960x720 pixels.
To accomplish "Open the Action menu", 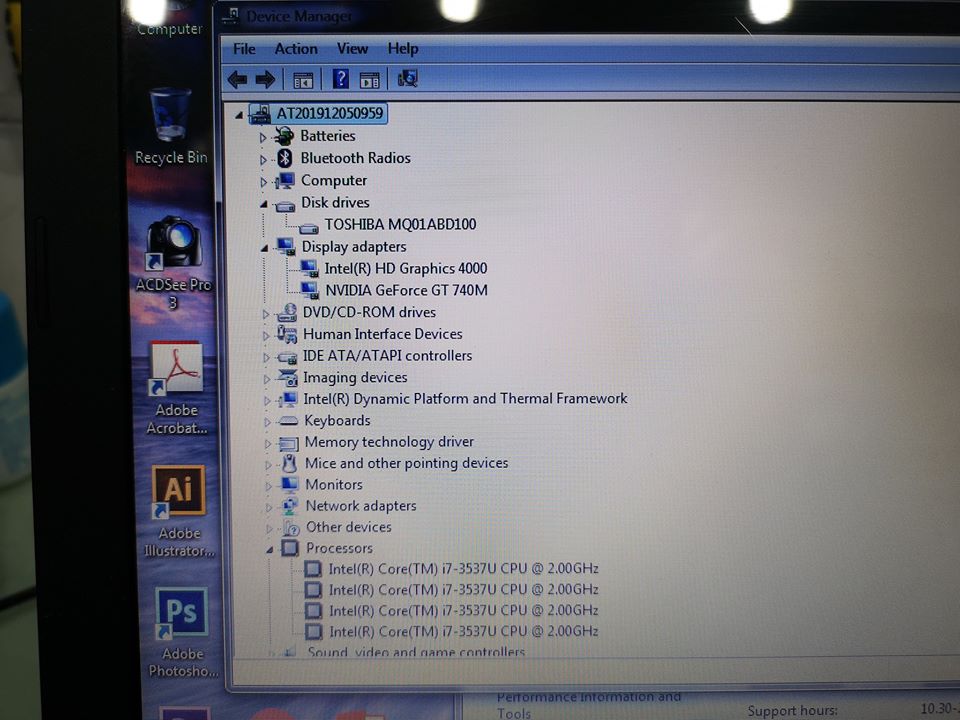I will 295,48.
